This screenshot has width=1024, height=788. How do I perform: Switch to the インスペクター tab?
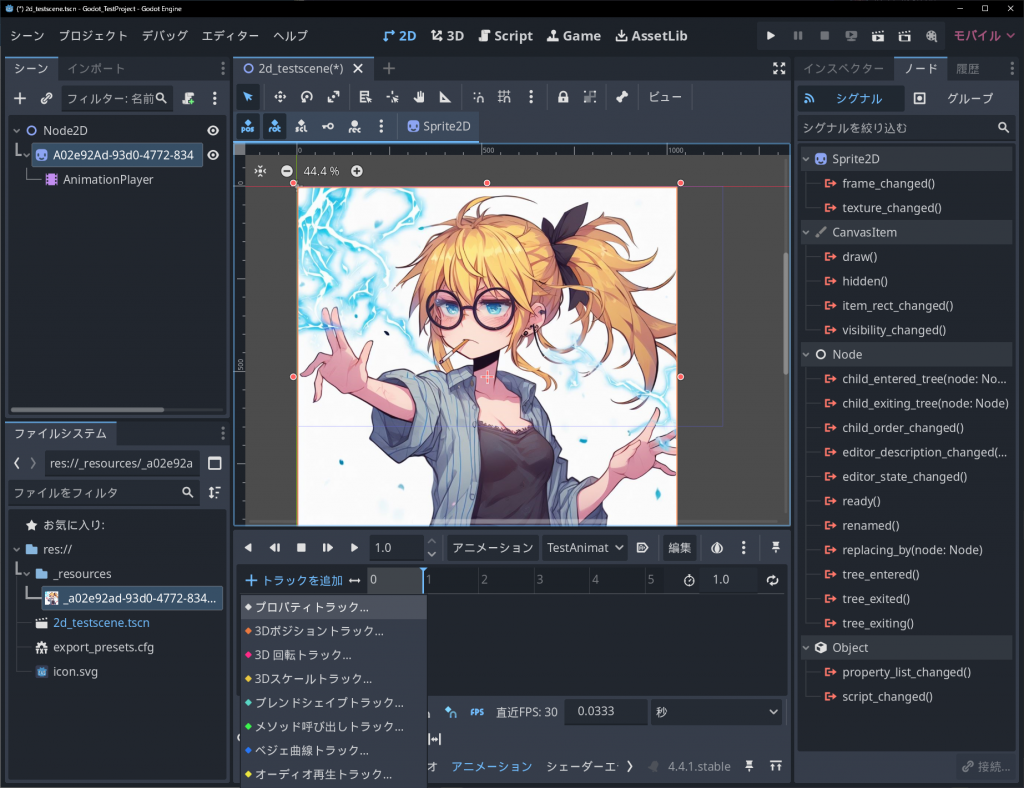(x=845, y=69)
